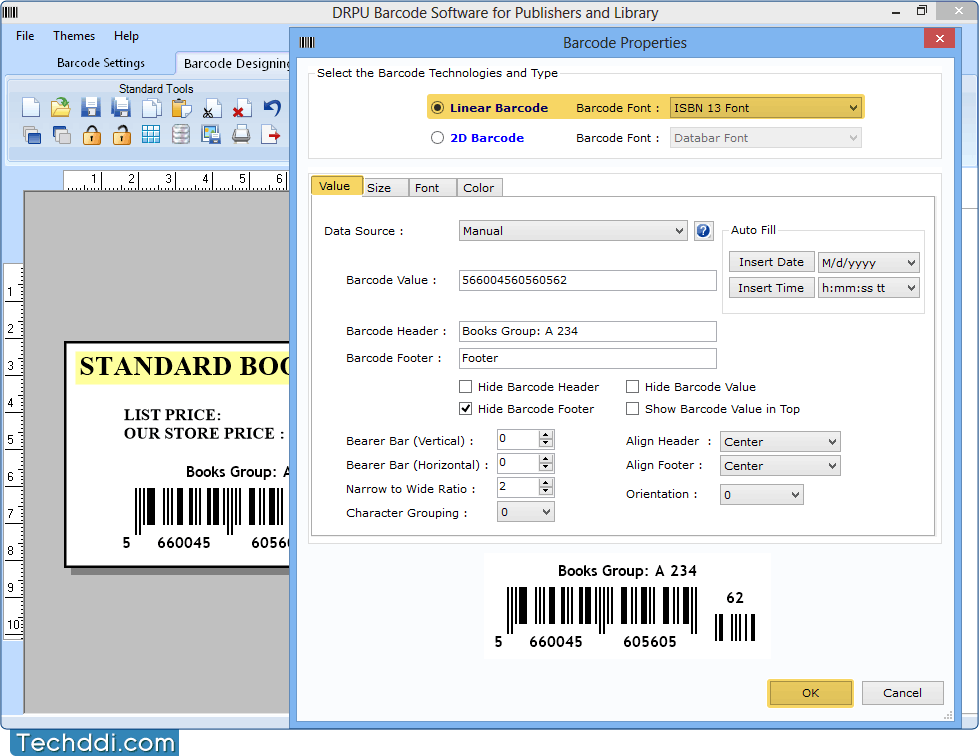Open the Align Header dropdown
The width and height of the screenshot is (979, 756).
click(780, 441)
